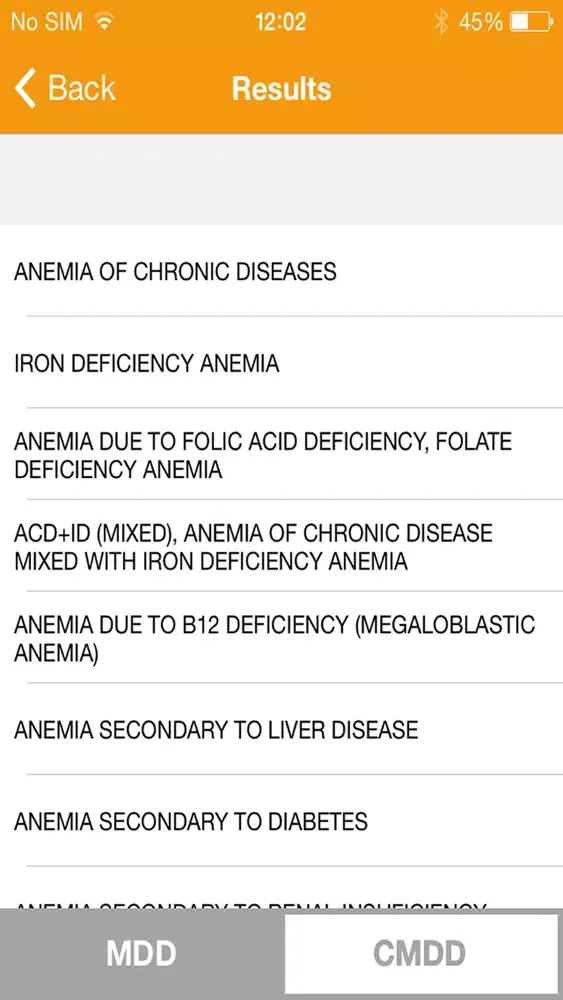Tap the 12:02 clock in status bar
Image resolution: width=563 pixels, height=1000 pixels.
pos(281,22)
